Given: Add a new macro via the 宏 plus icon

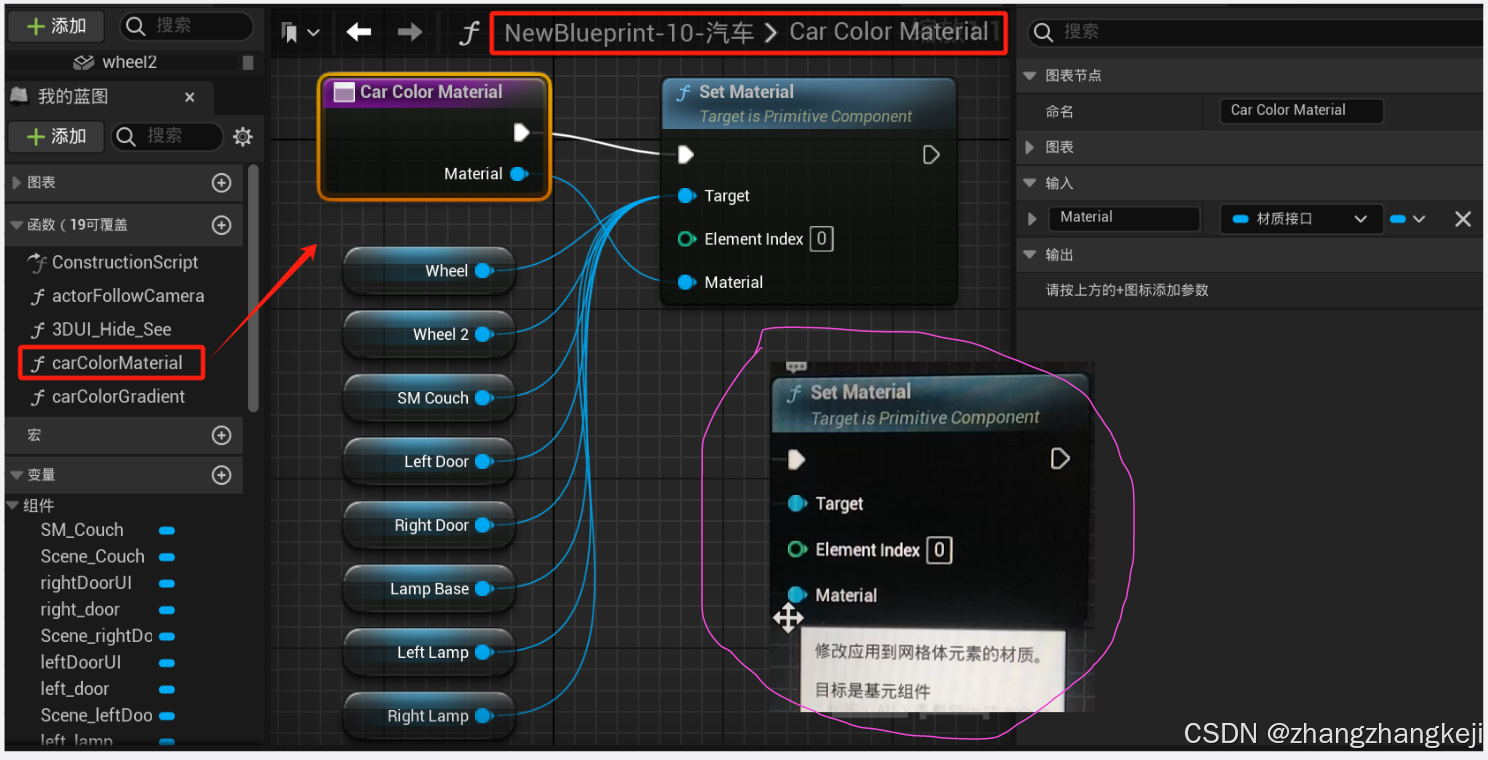Looking at the screenshot, I should click(x=222, y=435).
